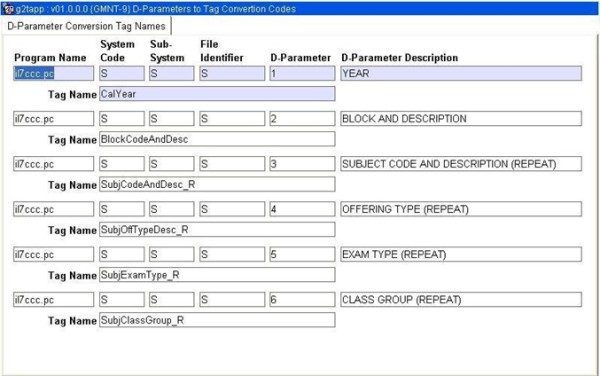Viewport: 600px width, 376px height.
Task: Click the Program Name column header
Action: 50,58
